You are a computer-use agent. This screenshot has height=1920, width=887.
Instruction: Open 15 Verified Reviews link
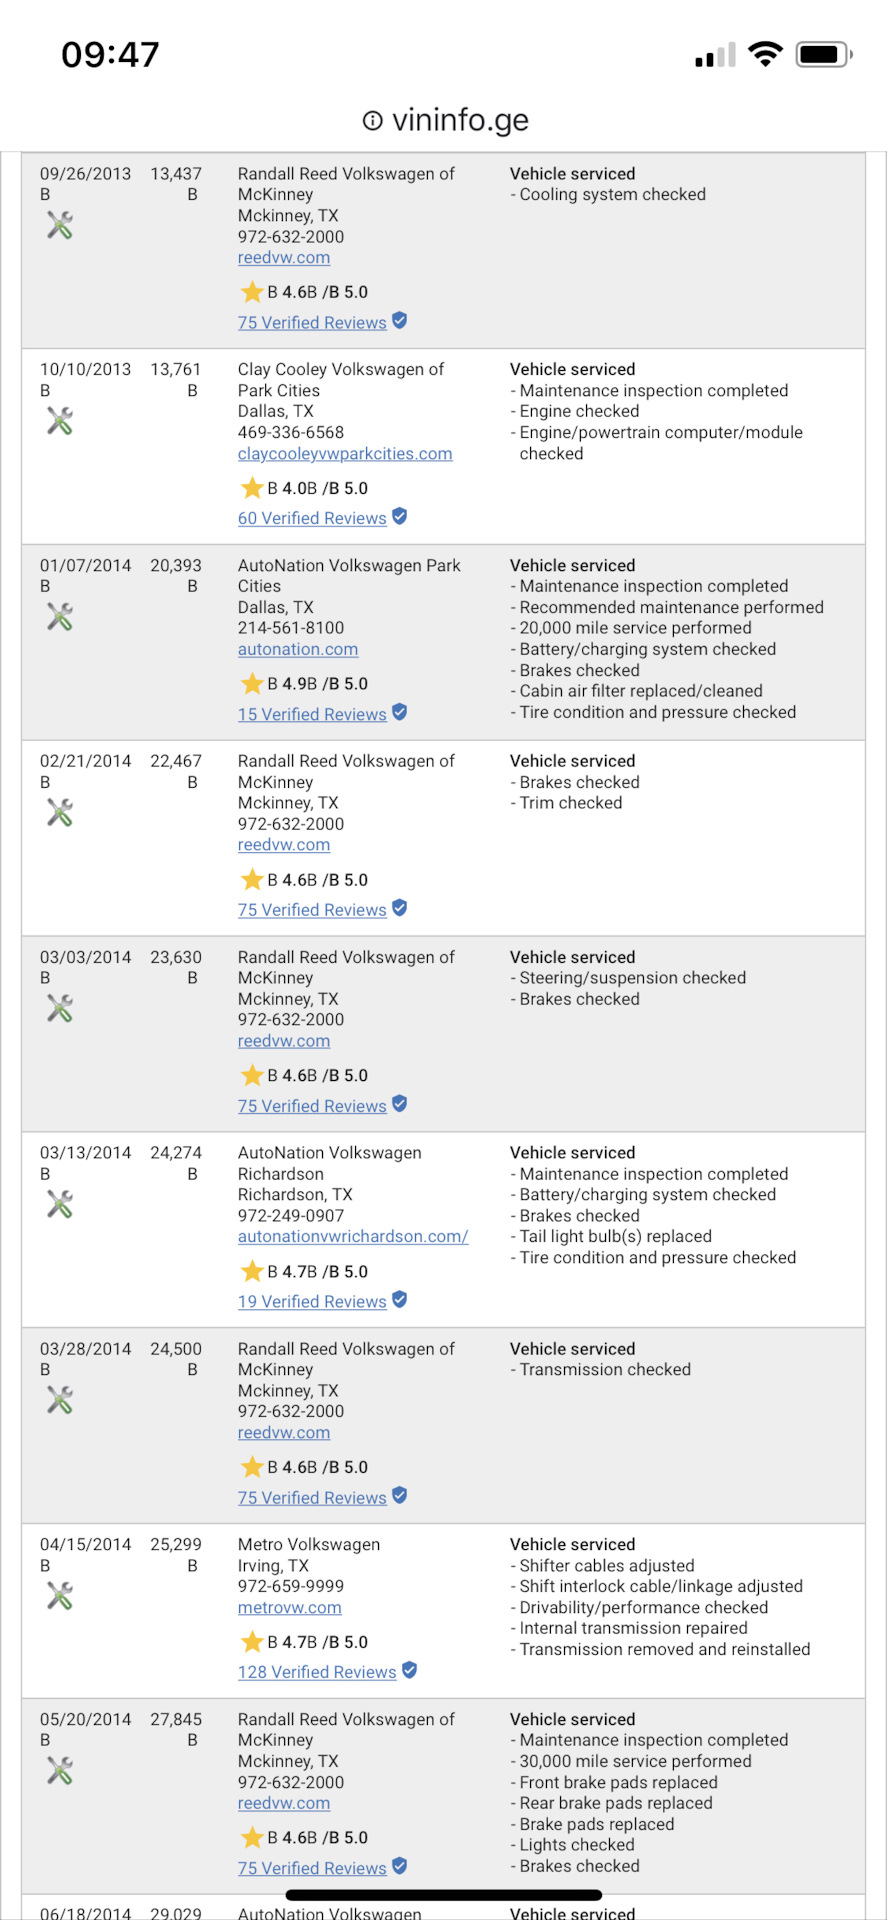point(312,714)
